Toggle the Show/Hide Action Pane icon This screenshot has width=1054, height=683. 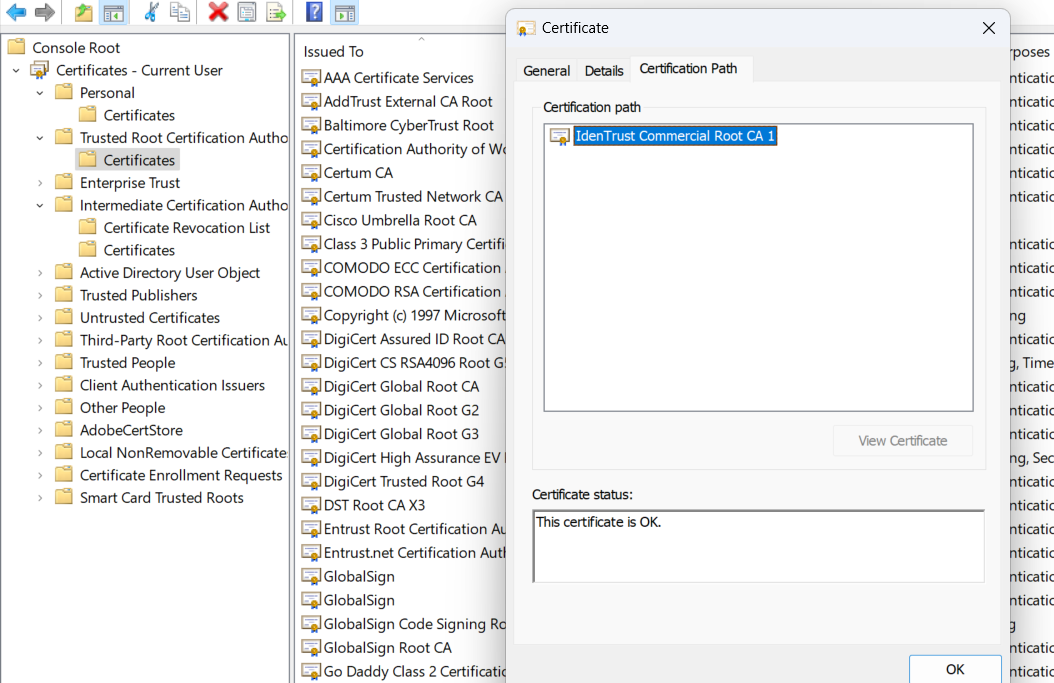coord(345,12)
